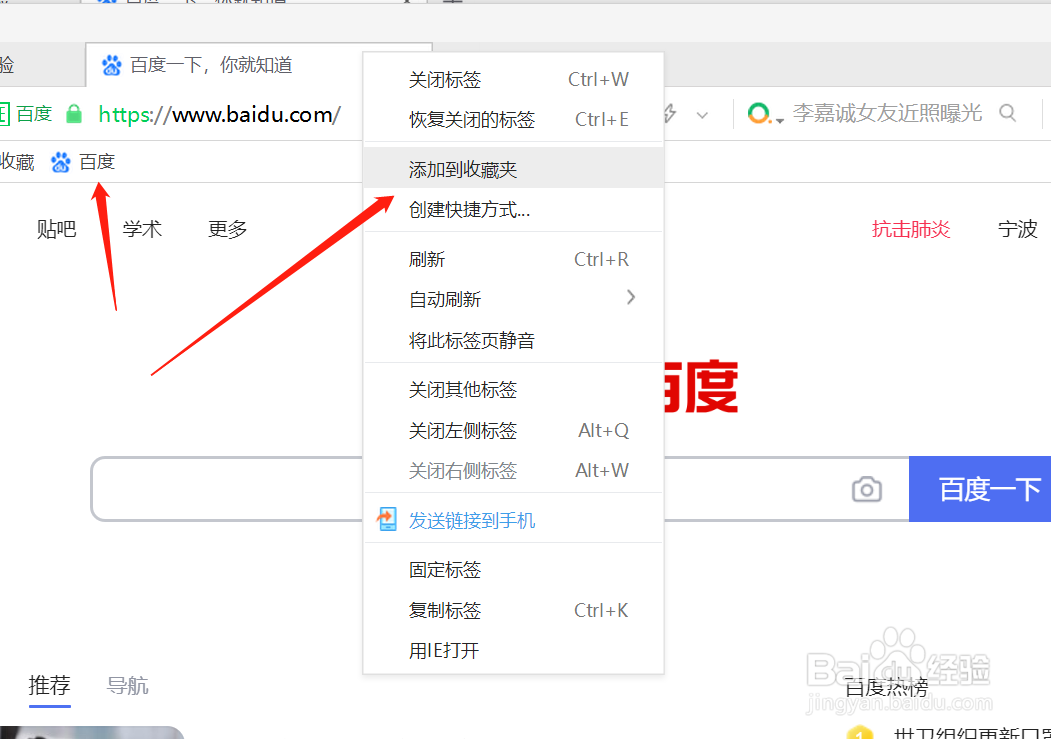Image resolution: width=1051 pixels, height=739 pixels.
Task: Open the 更多 link
Action: point(228,229)
